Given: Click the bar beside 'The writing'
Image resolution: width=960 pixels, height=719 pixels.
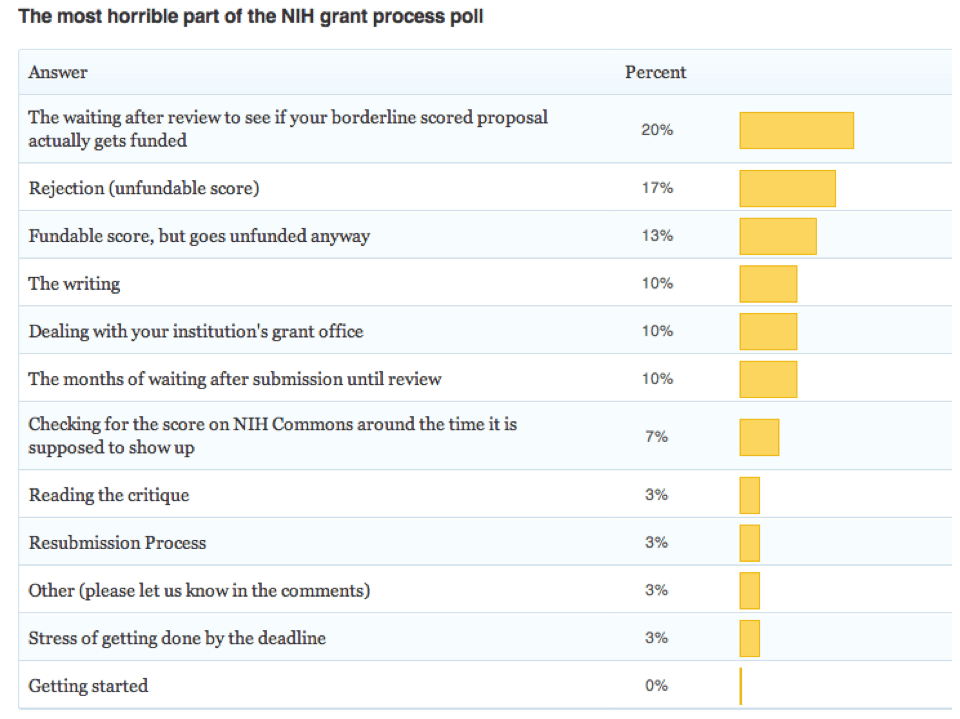Looking at the screenshot, I should click(x=768, y=284).
